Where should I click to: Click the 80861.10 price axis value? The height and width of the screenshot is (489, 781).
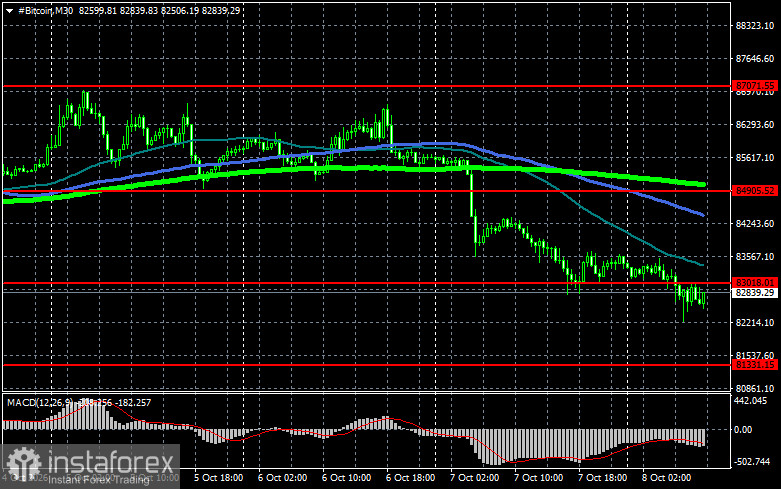coord(755,388)
